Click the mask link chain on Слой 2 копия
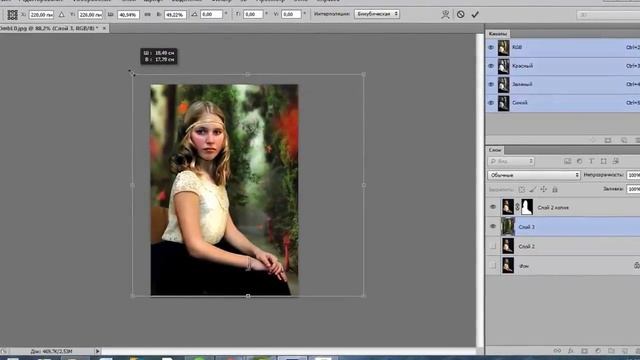This screenshot has height=360, width=640. [518, 207]
